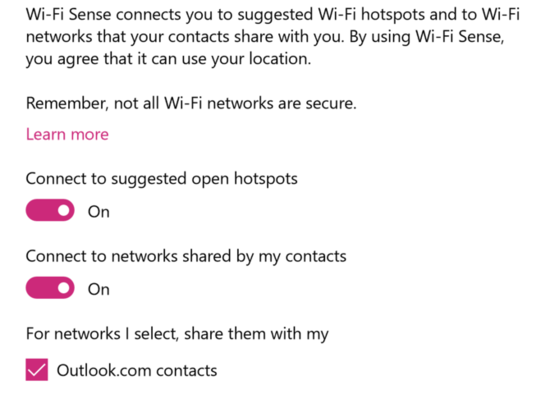This screenshot has width=550, height=413.
Task: Open the Learn more link
Action: (67, 134)
